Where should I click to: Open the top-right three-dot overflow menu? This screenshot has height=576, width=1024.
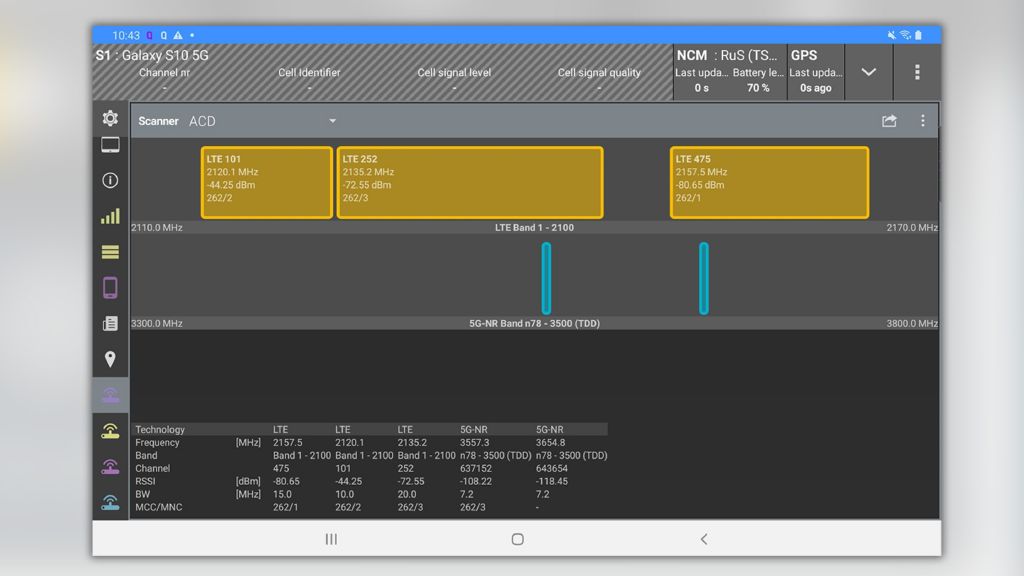tap(916, 72)
